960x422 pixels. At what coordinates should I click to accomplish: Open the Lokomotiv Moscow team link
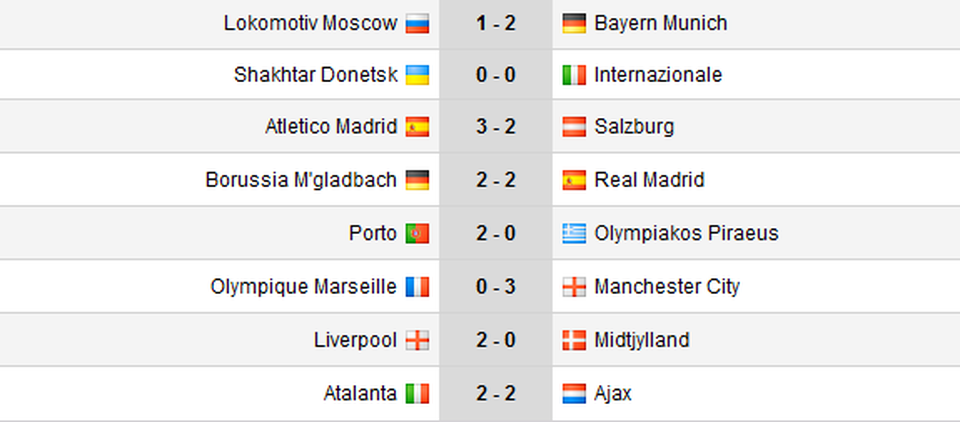pyautogui.click(x=310, y=23)
